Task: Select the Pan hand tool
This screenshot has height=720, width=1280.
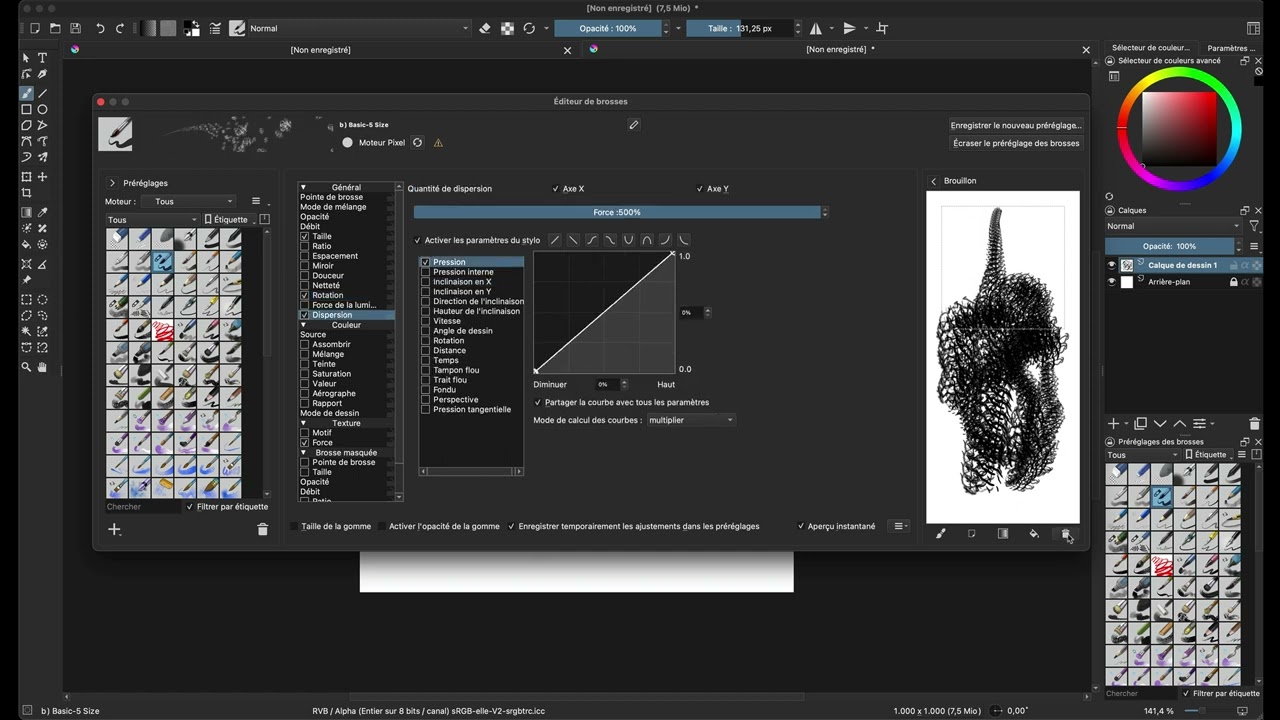Action: [42, 367]
